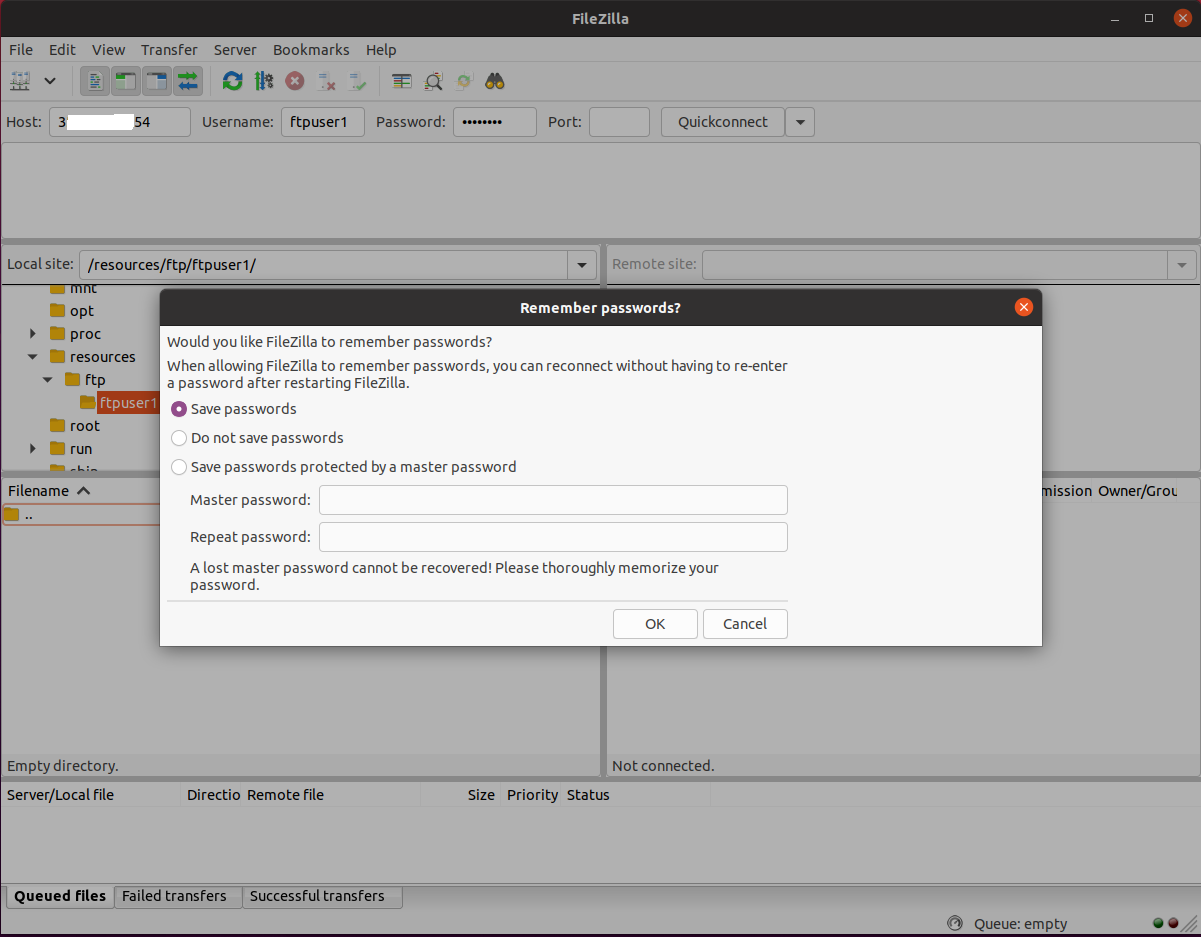Select the root folder in local tree

pos(85,426)
